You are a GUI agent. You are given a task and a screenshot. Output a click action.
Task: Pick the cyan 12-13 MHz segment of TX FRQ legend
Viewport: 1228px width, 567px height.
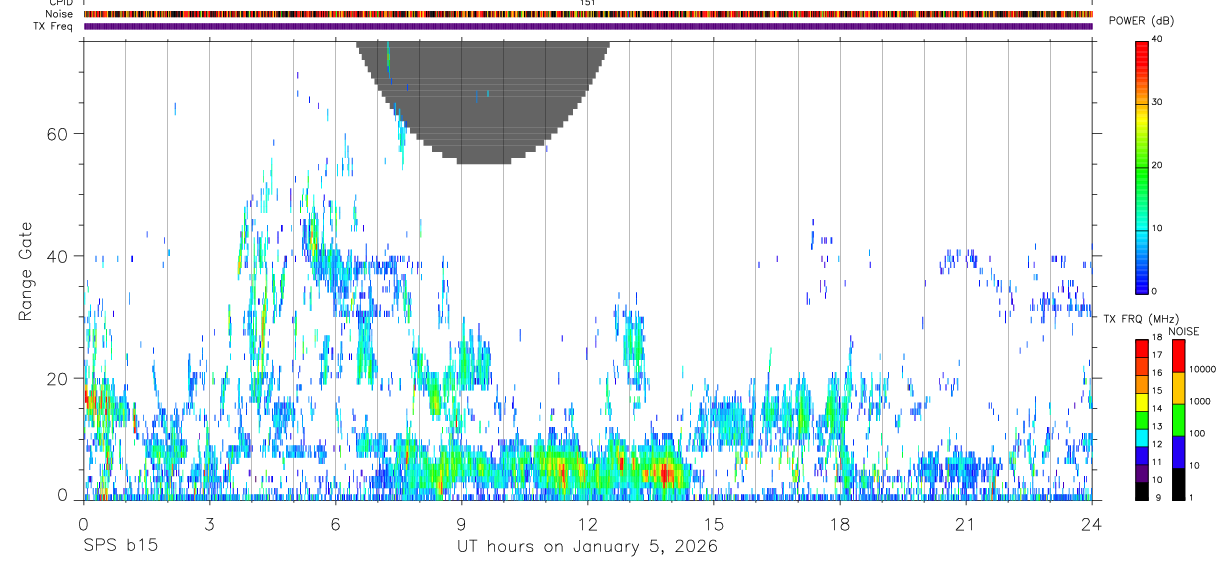point(1141,437)
